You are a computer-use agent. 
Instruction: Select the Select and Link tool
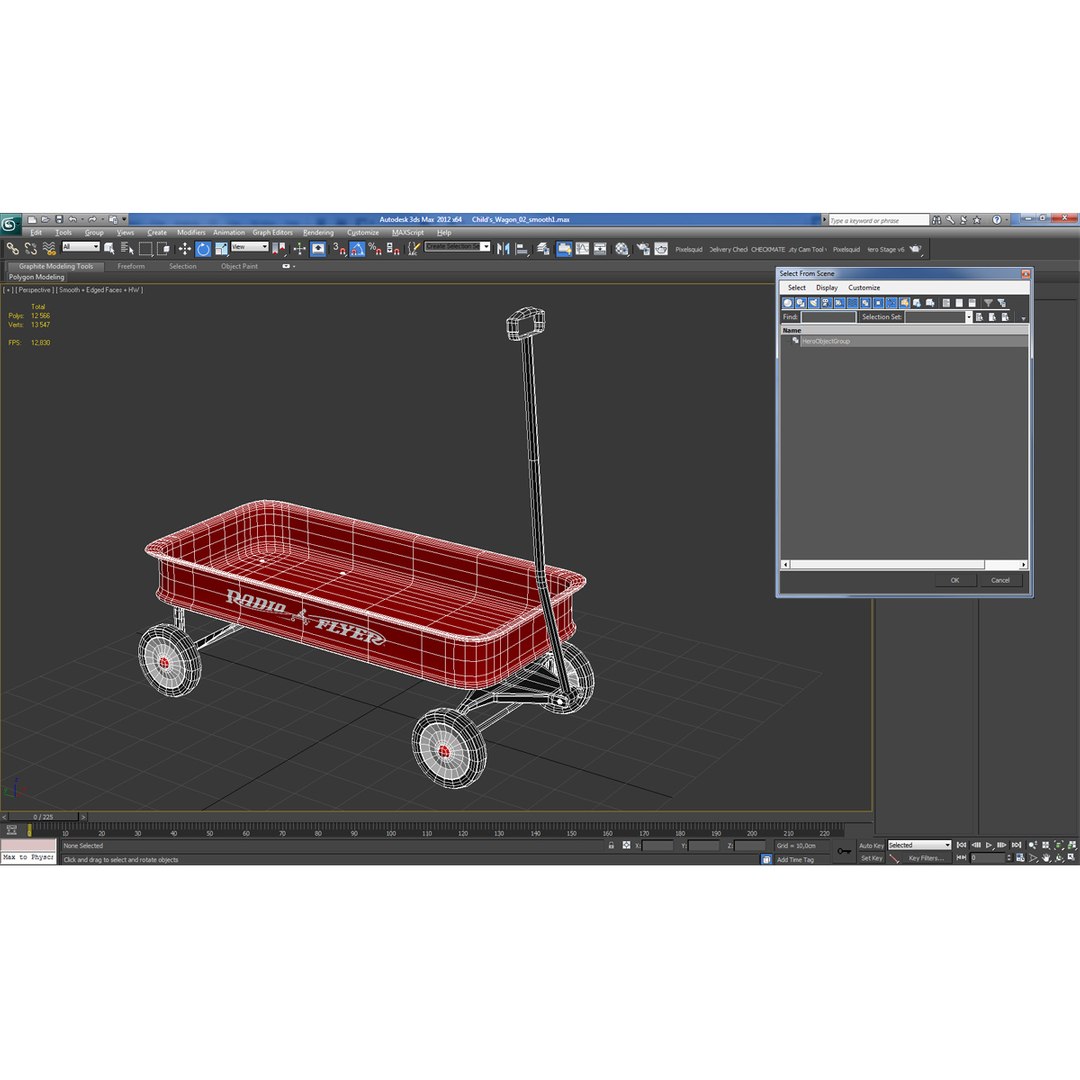click(12, 249)
